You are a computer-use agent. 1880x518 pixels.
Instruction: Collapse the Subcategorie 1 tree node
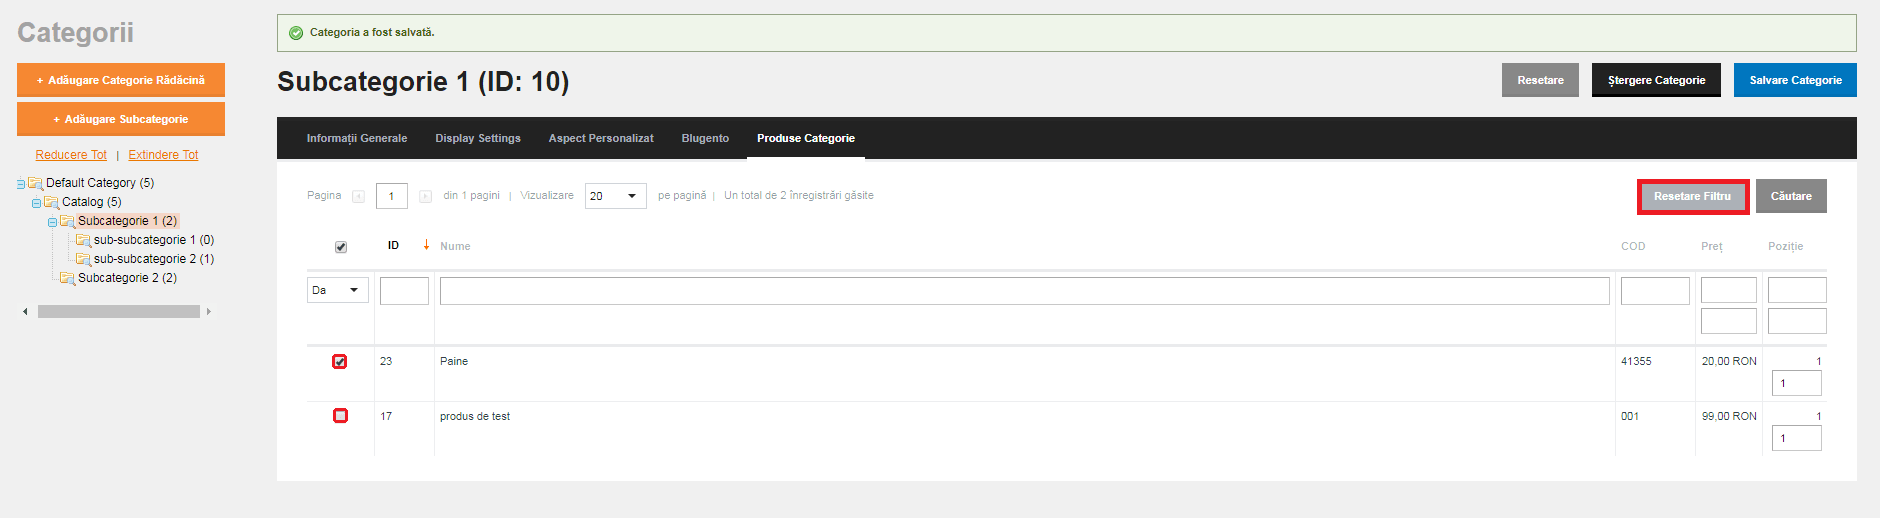(52, 222)
